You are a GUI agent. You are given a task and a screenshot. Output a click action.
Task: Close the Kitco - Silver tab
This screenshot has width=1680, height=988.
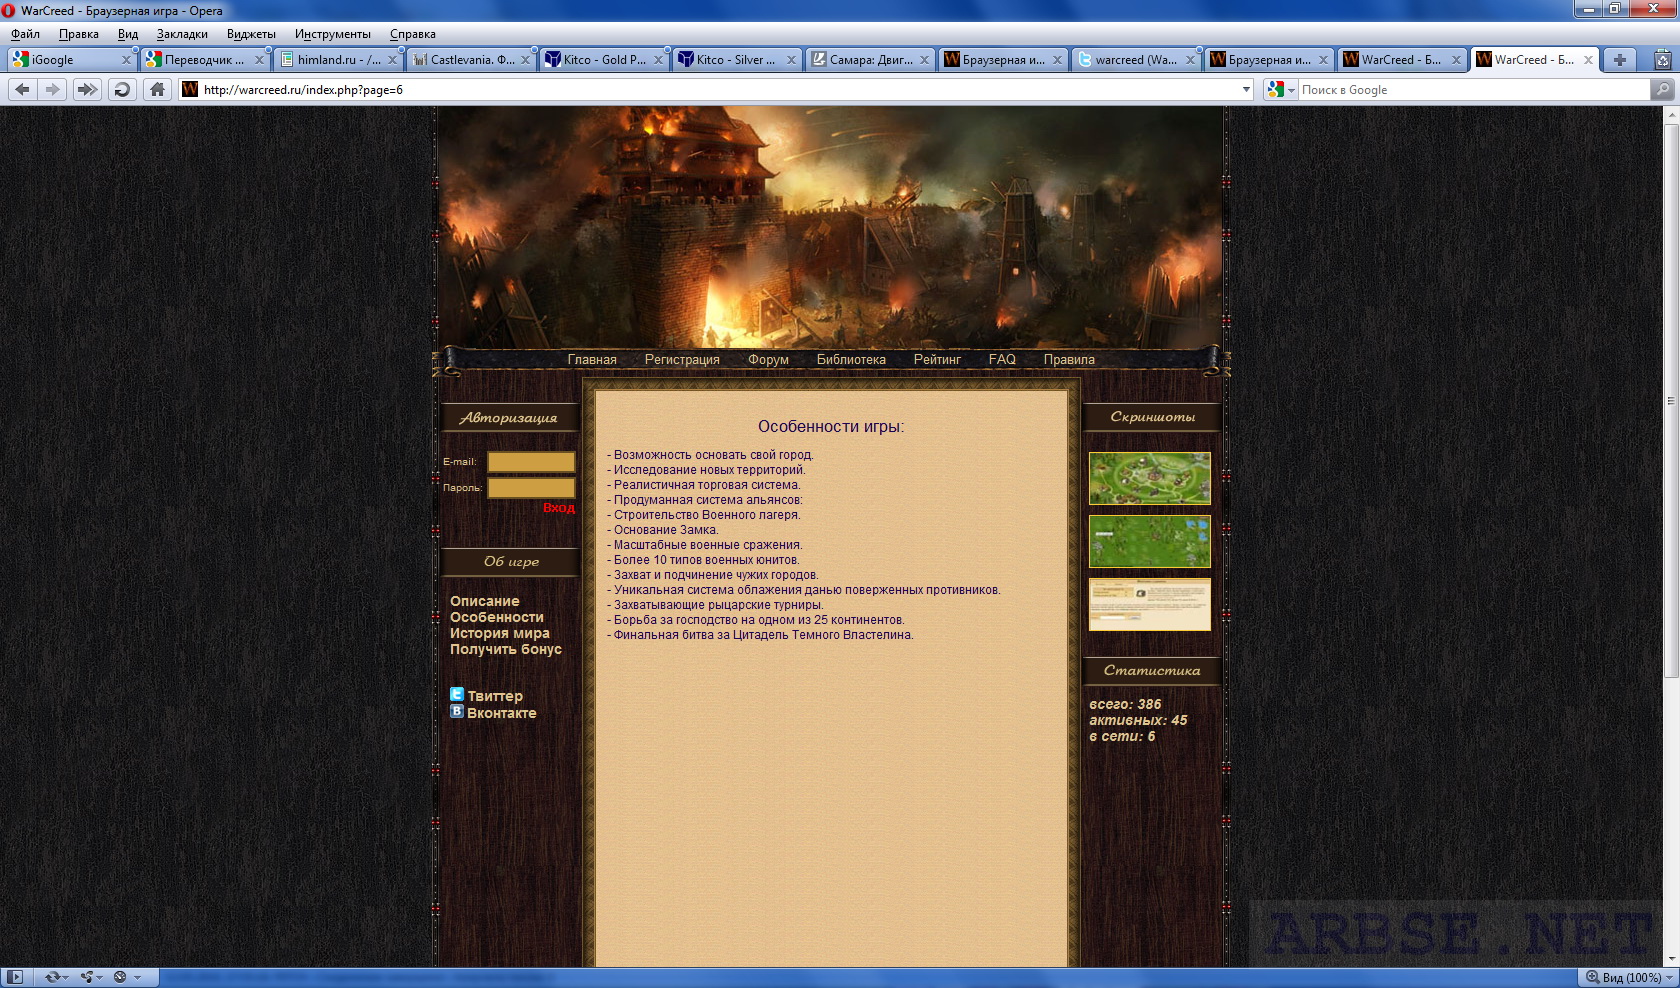(791, 60)
